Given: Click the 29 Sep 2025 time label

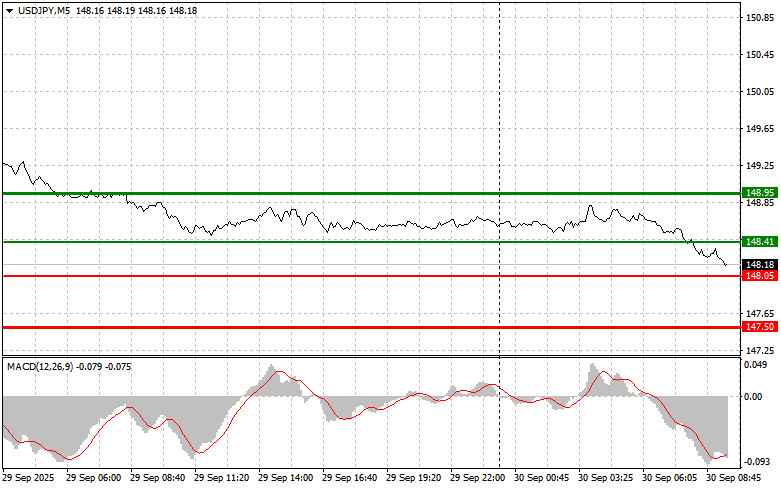Looking at the screenshot, I should [x=28, y=478].
